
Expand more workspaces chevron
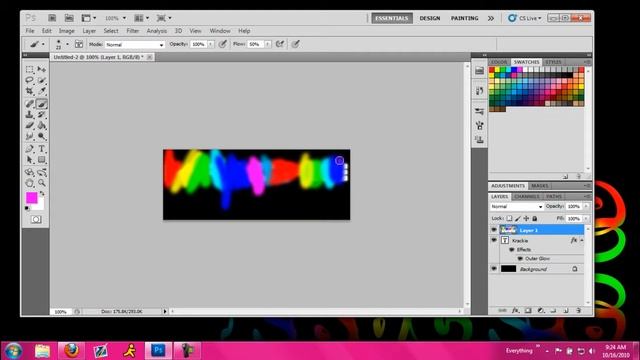click(491, 18)
